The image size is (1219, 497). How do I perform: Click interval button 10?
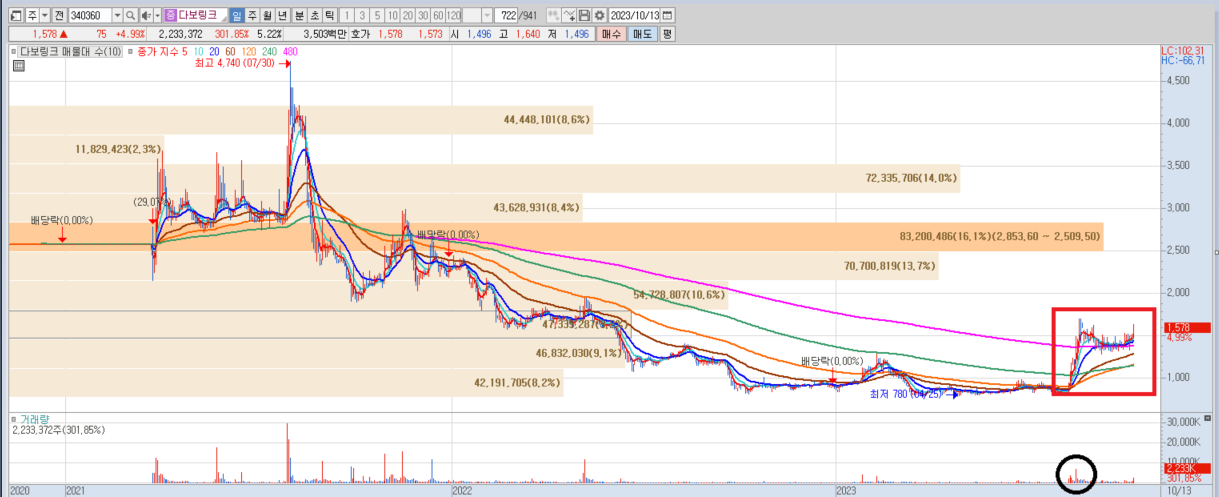click(393, 15)
